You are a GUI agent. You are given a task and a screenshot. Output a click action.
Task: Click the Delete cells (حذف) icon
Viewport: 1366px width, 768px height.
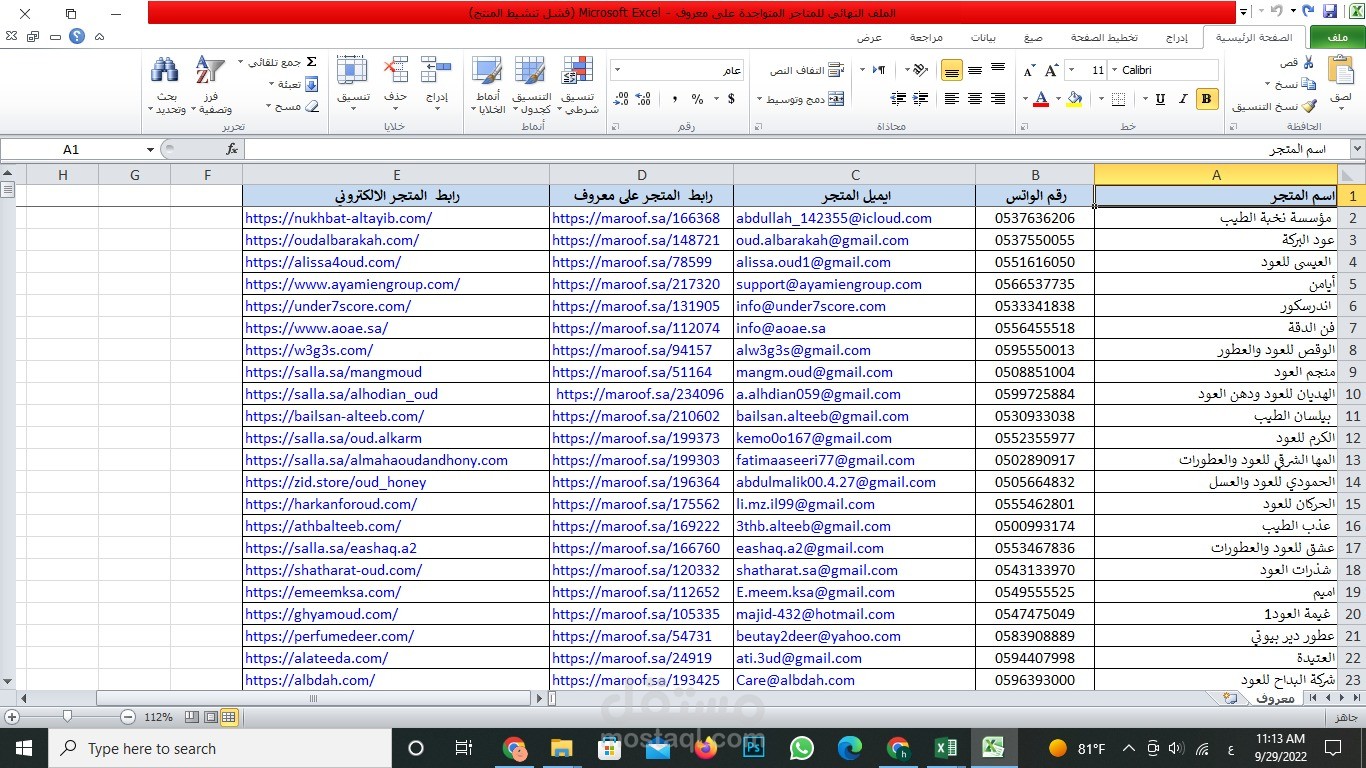(395, 71)
